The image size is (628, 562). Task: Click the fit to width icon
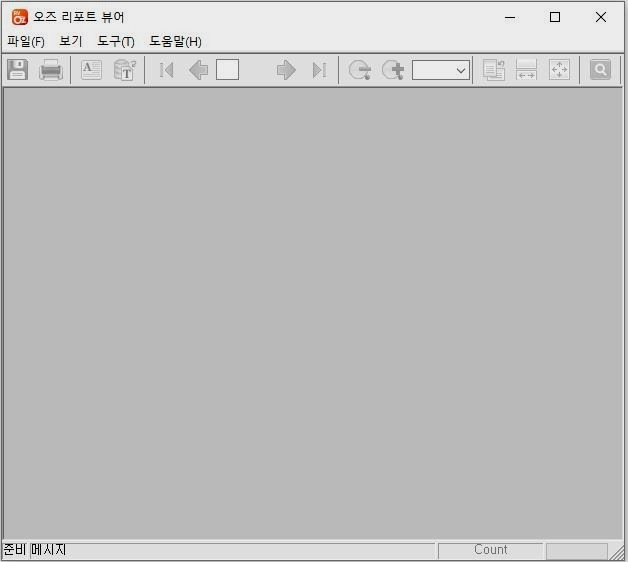tap(526, 70)
